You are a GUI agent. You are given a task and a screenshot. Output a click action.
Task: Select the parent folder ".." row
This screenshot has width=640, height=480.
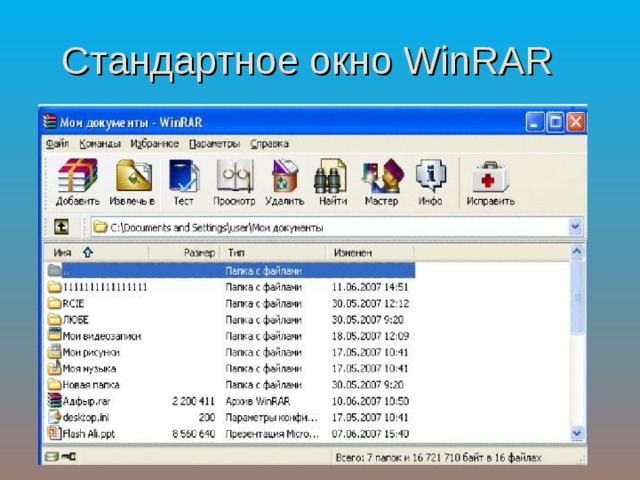click(231, 271)
